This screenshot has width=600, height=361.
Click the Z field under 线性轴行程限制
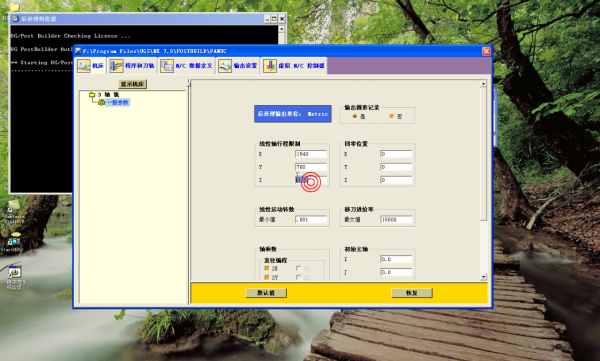pos(311,180)
